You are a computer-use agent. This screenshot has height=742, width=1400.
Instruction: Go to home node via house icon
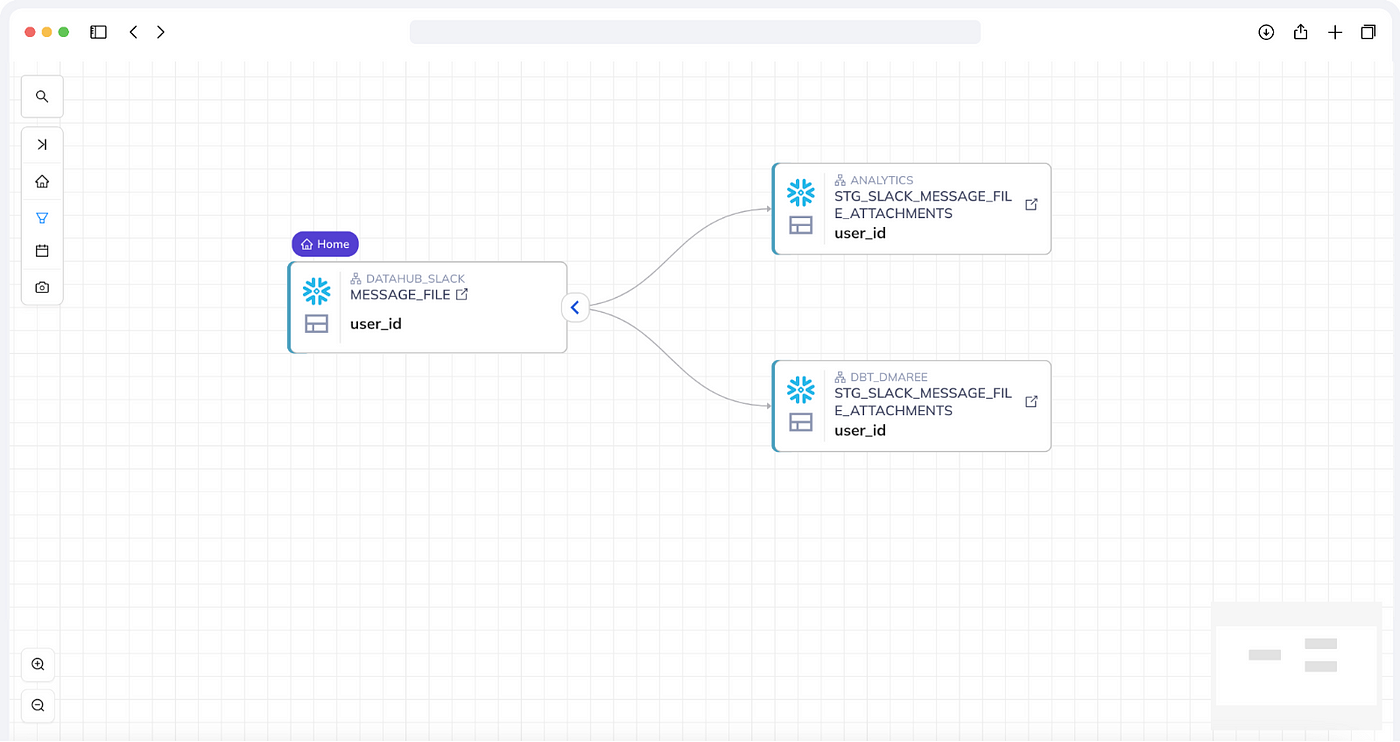pyautogui.click(x=42, y=182)
